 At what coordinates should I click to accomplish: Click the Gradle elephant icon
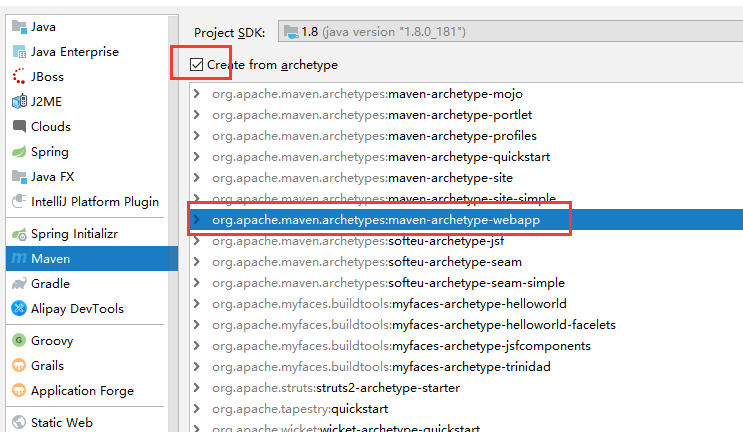coord(19,283)
